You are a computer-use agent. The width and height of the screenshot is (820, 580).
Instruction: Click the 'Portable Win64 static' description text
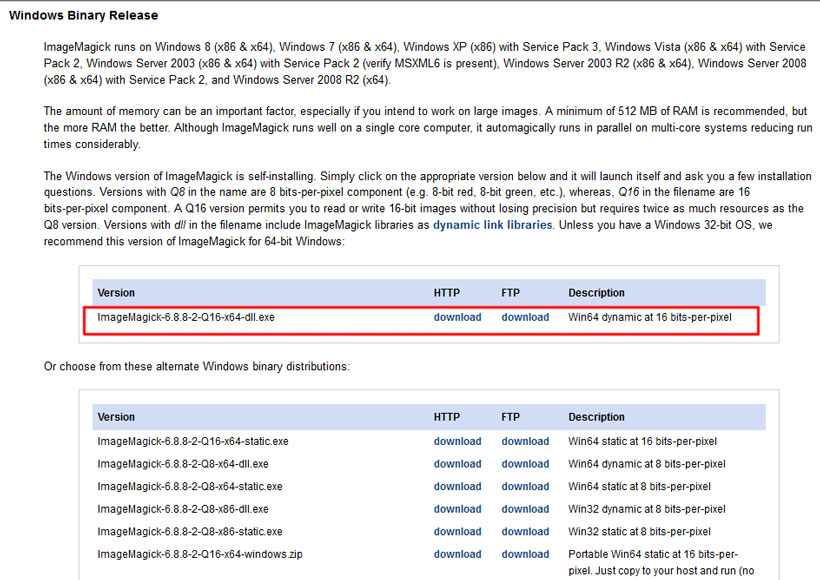661,562
